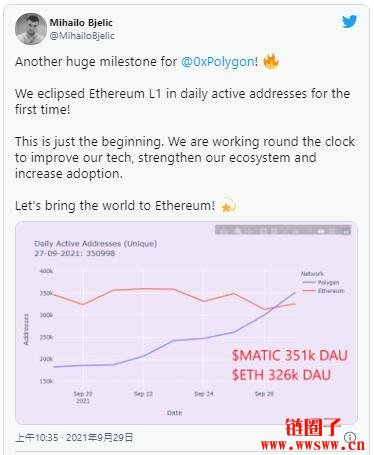This screenshot has height=455, width=374.
Task: Click the rightmost chart modebar icon
Action: click(347, 230)
